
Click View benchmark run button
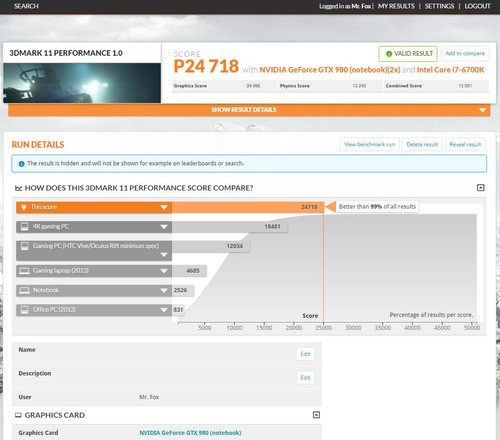369,144
